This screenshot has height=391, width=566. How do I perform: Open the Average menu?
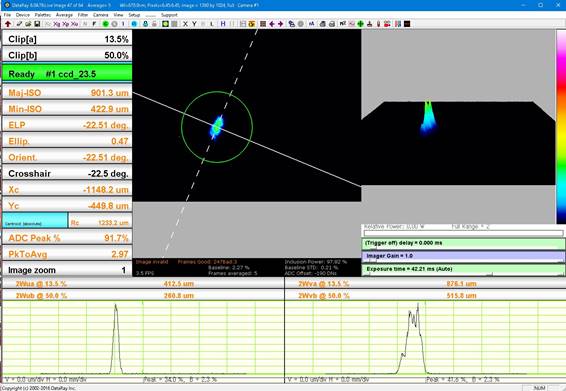[x=64, y=15]
